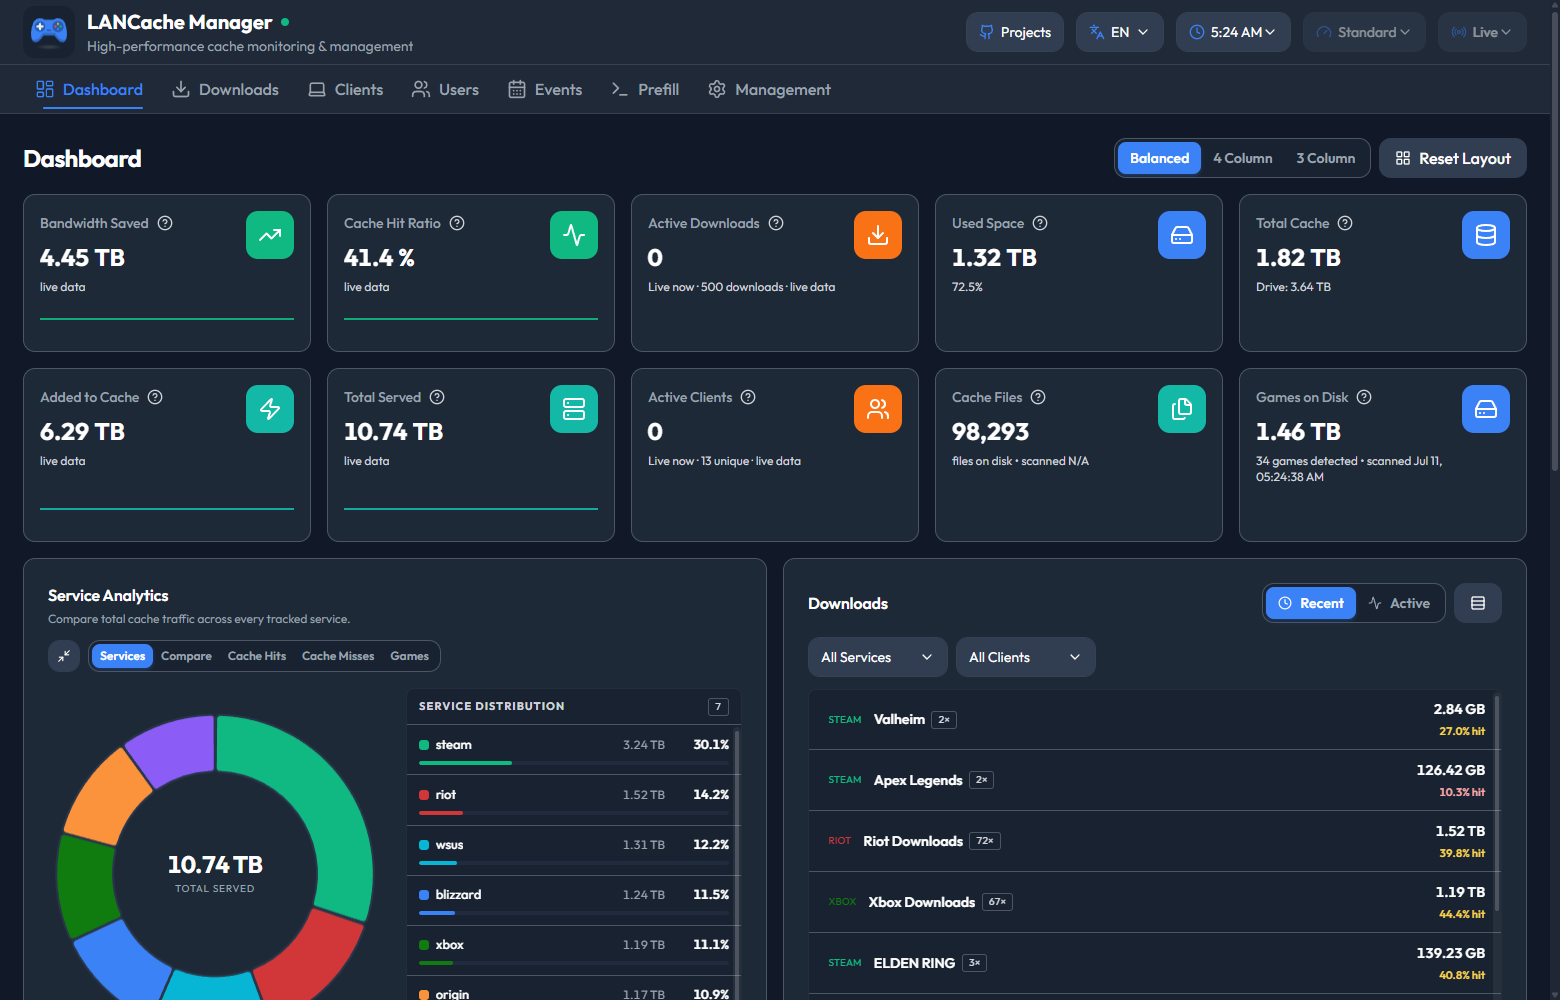This screenshot has height=1000, width=1560.
Task: Click the riot red color swatch
Action: pyautogui.click(x=424, y=795)
